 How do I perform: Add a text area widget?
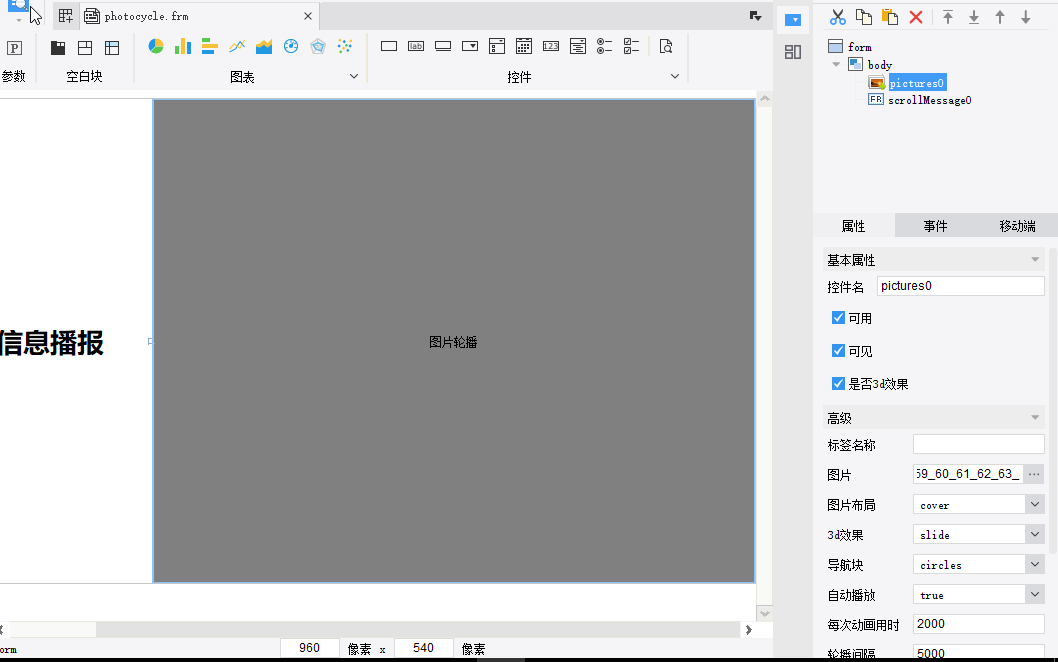[x=578, y=46]
